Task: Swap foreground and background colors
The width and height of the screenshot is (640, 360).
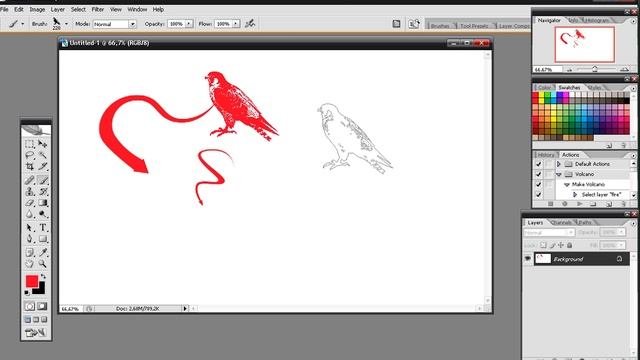Action: coord(43,277)
